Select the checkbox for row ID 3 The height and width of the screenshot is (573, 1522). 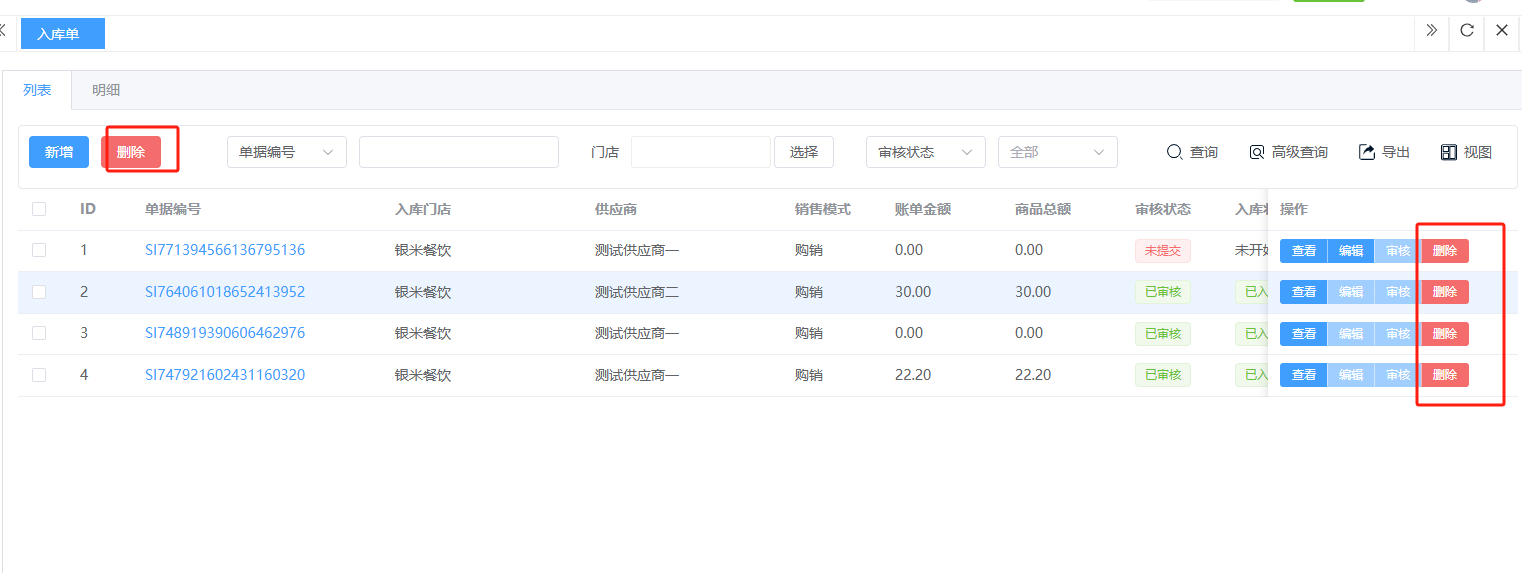coord(39,333)
